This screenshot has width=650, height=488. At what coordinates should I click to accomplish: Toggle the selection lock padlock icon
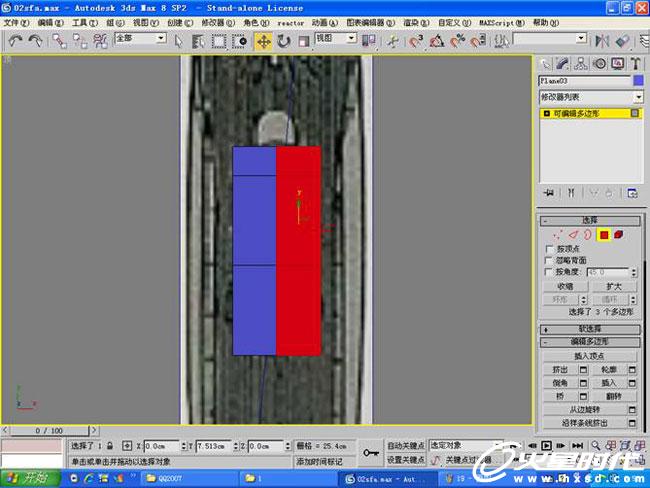click(110, 446)
